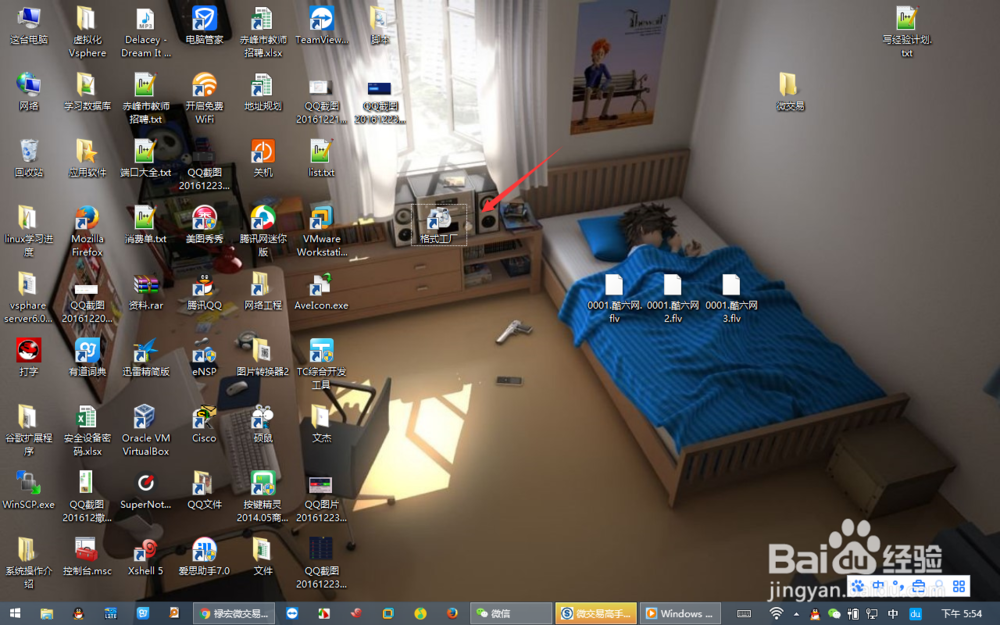Select the 虚拟化 Vsphere folder
Viewport: 1000px width, 625px height.
pos(87,32)
